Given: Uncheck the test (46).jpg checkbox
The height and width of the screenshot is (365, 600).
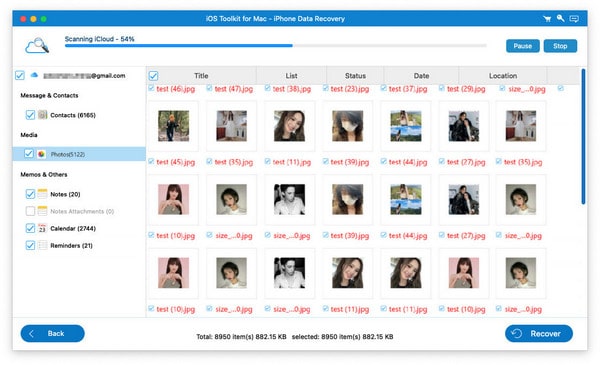Looking at the screenshot, I should (x=151, y=88).
